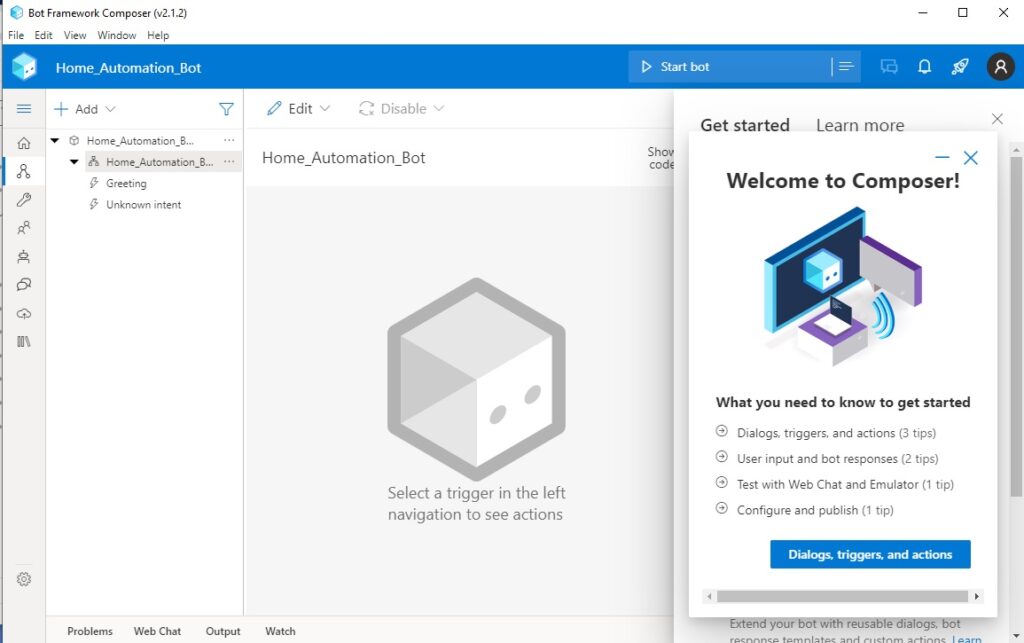Screen dimensions: 1024x643
Task: Open the settings gear in sidebar
Action: coord(24,579)
